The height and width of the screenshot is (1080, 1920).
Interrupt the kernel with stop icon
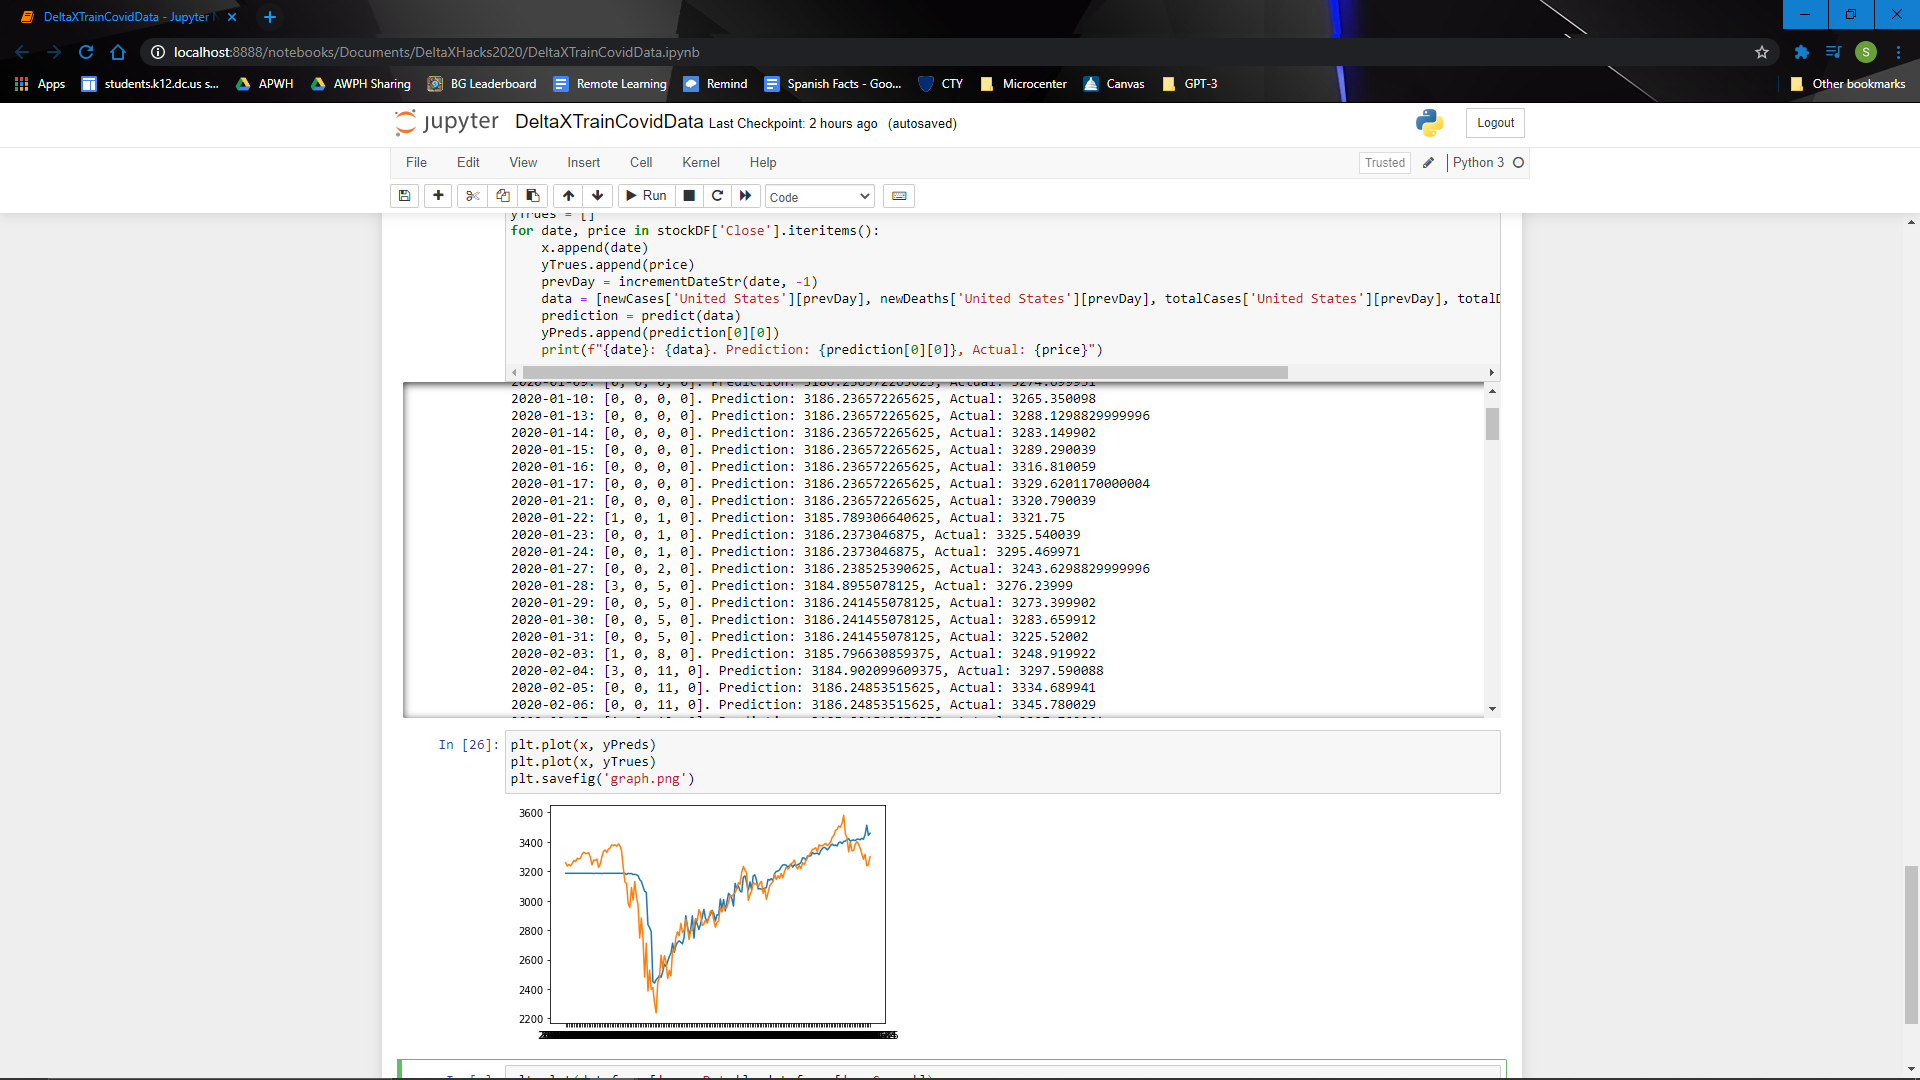(689, 196)
